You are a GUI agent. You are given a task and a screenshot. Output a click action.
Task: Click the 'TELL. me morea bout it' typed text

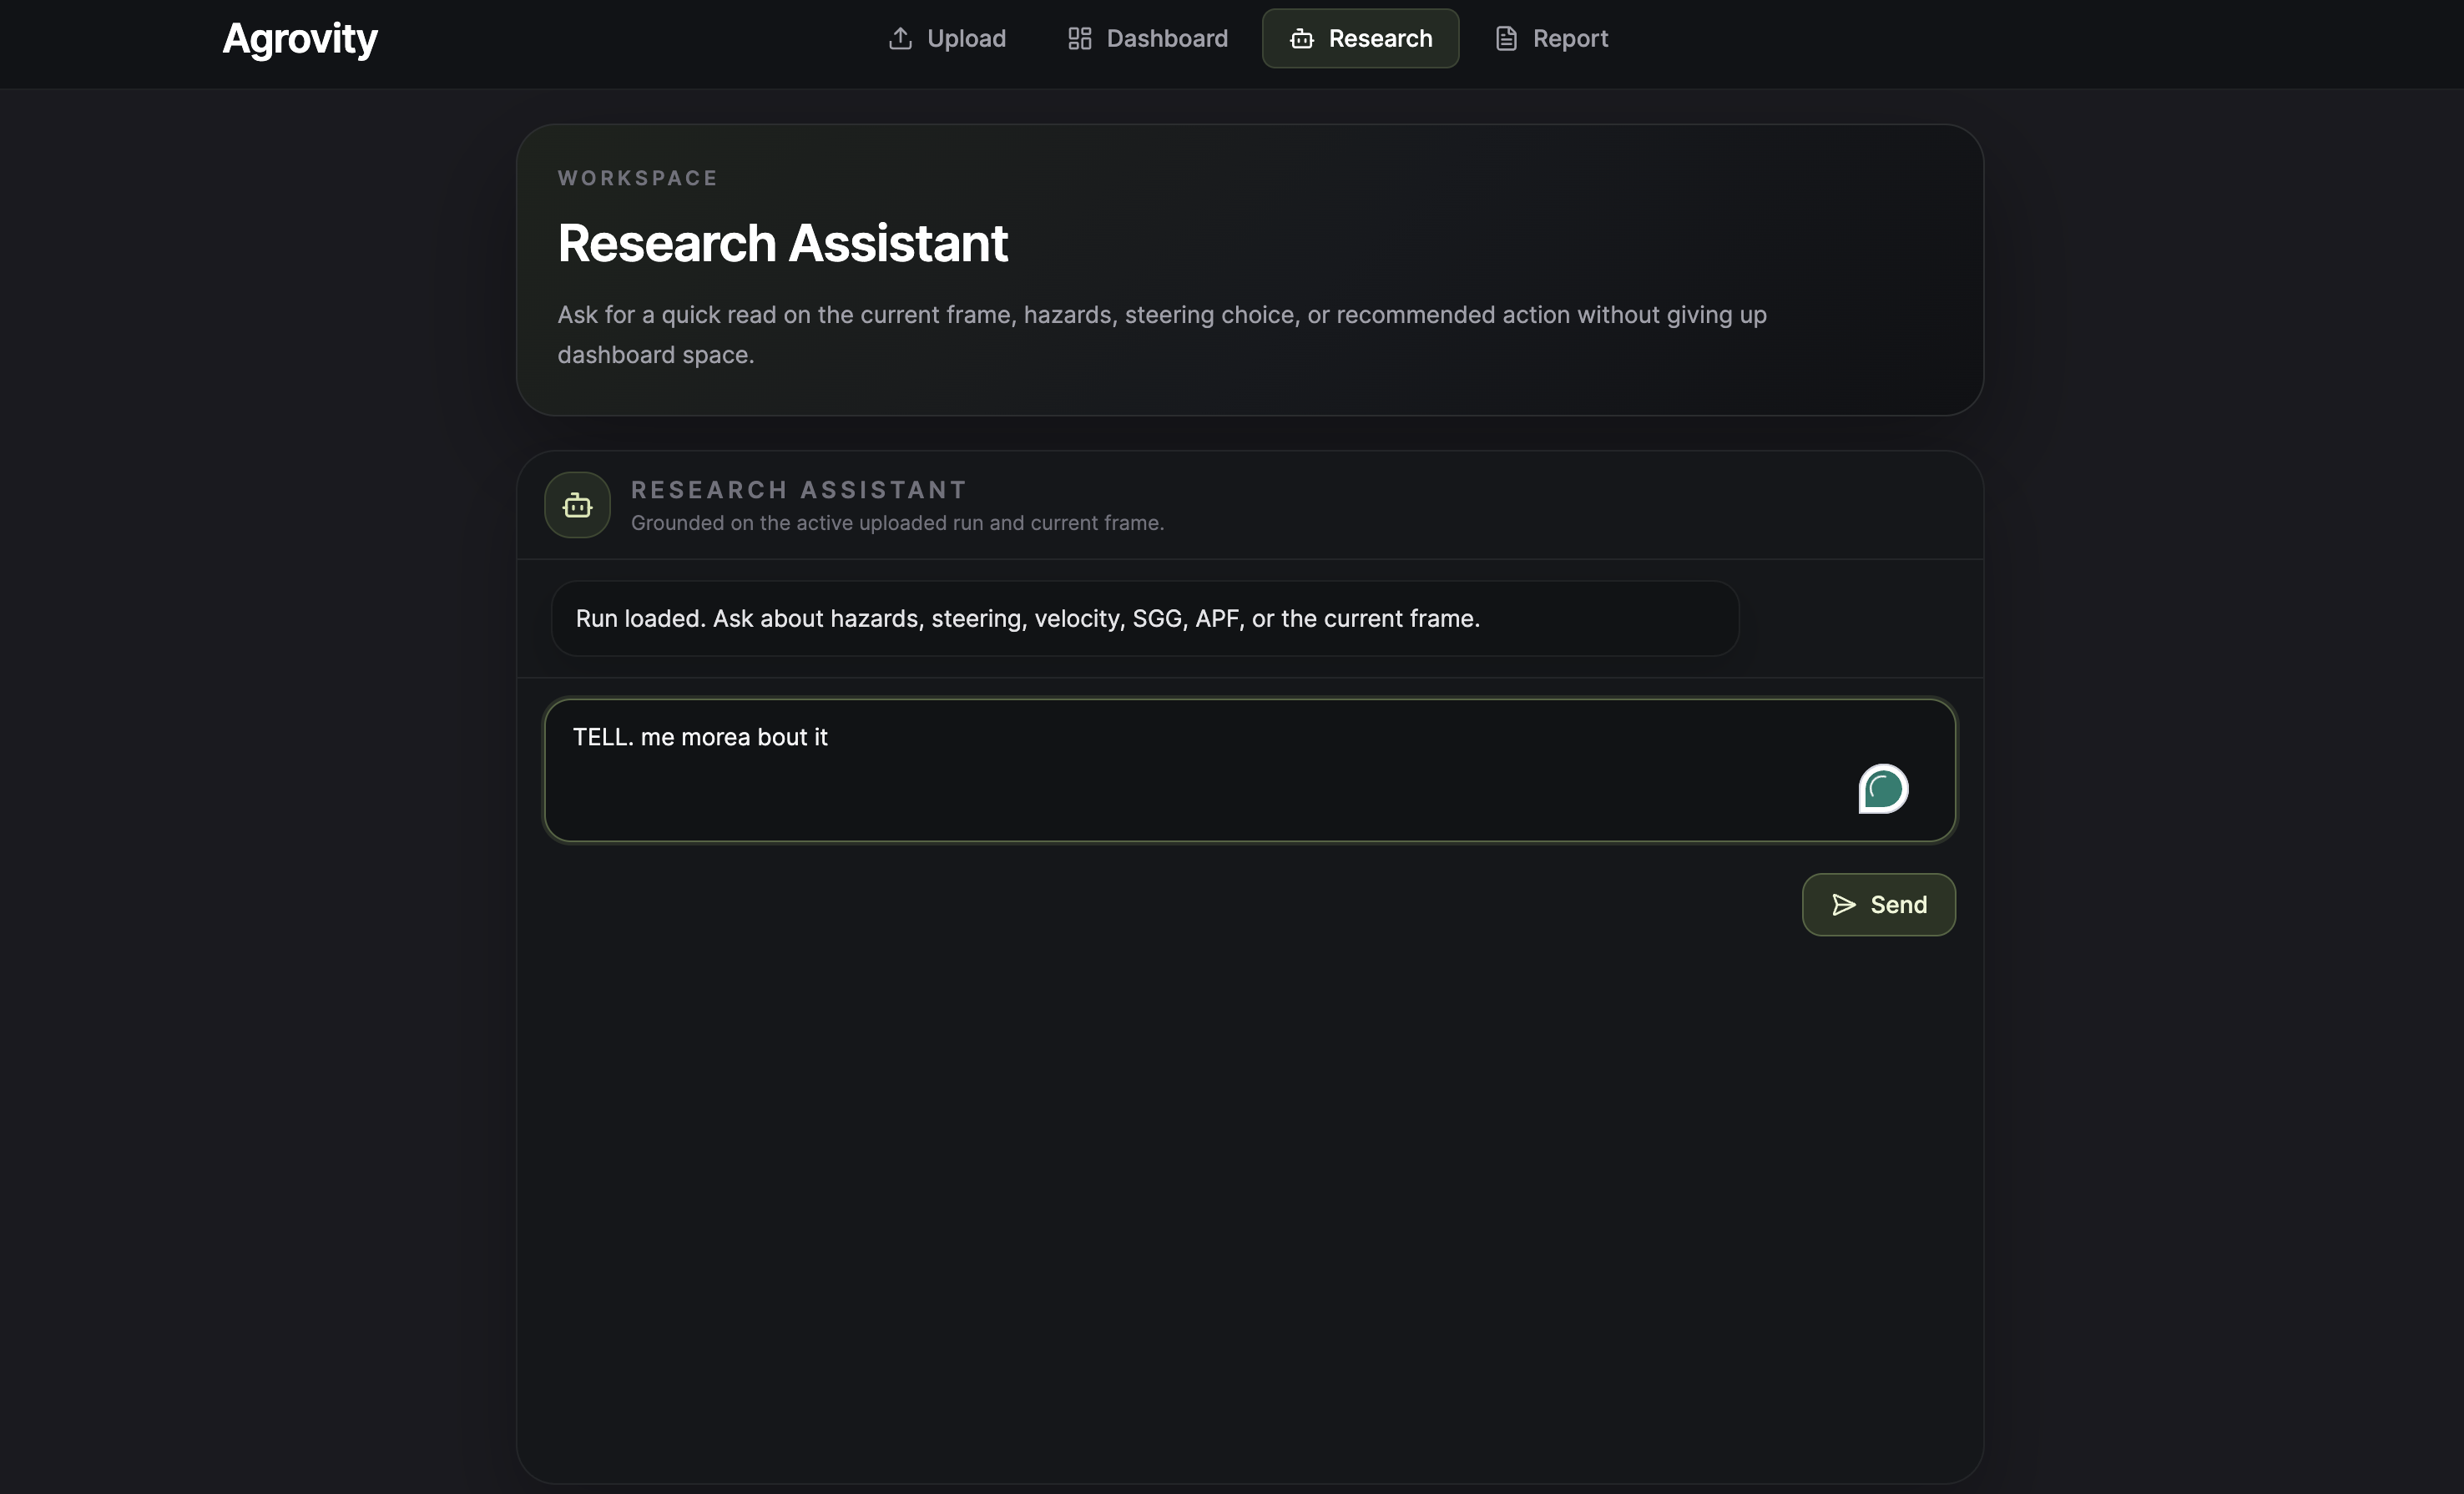tap(700, 737)
